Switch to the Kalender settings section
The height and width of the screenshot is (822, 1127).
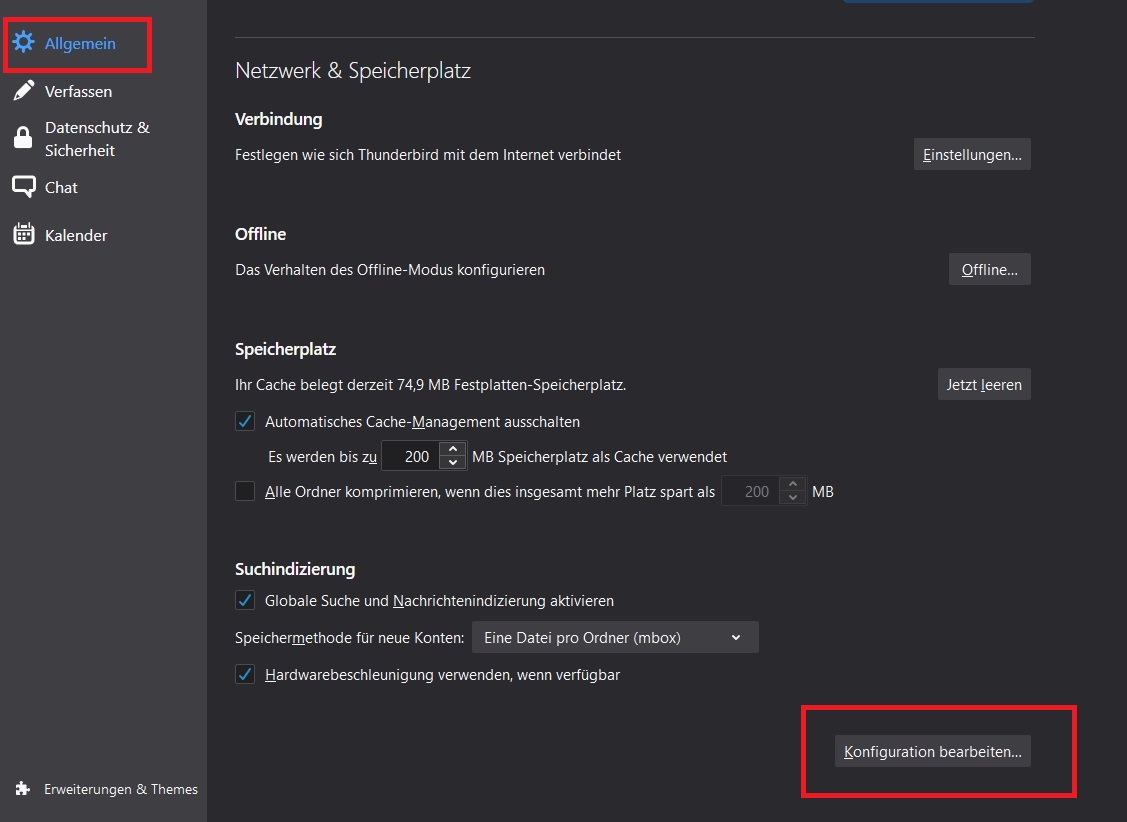click(76, 235)
